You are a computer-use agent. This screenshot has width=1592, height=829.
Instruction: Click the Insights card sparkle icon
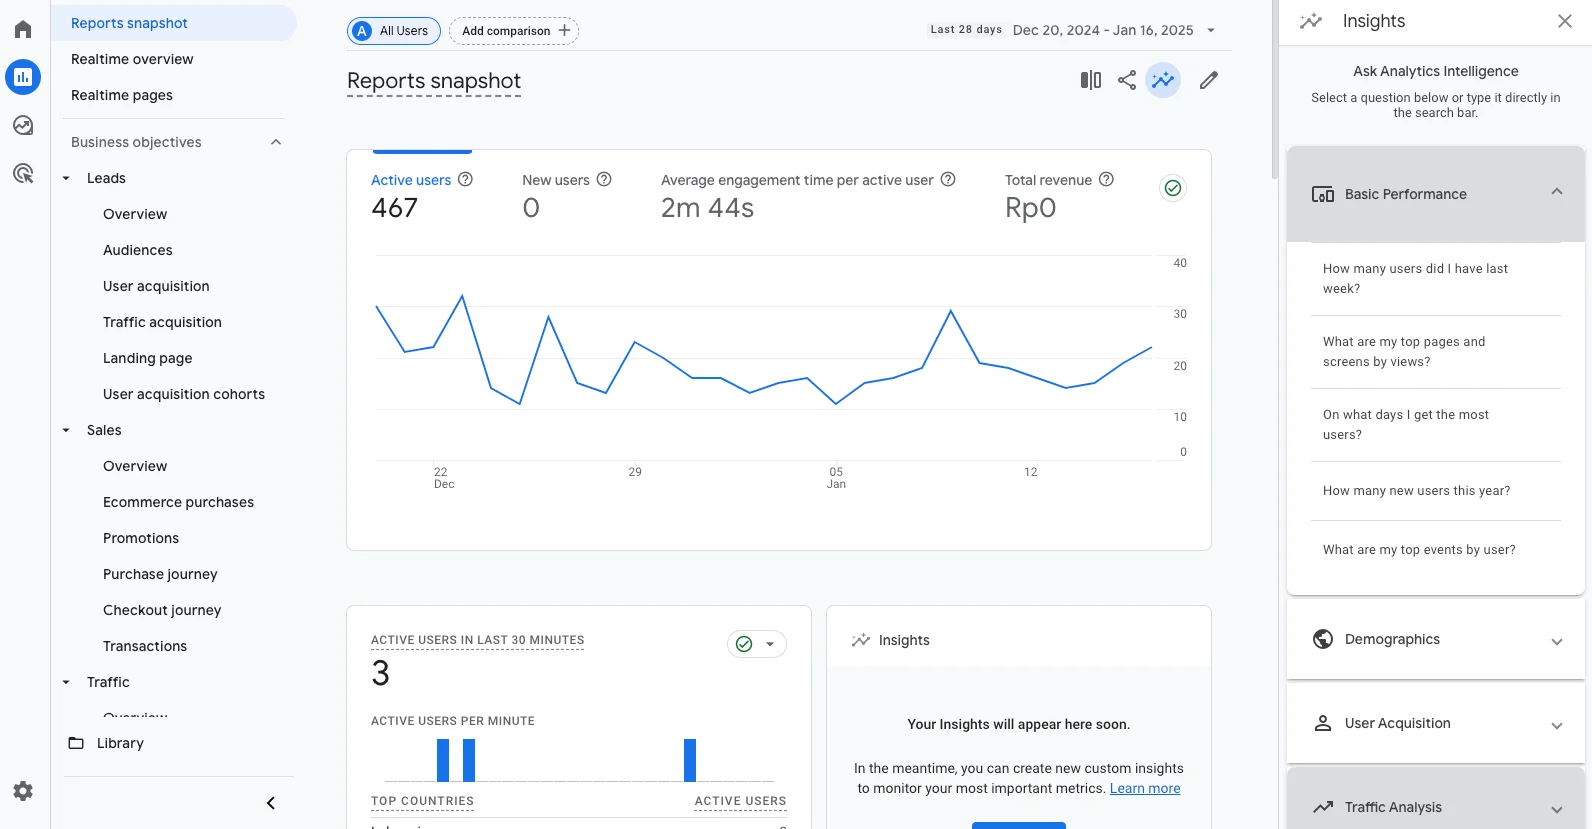(861, 640)
